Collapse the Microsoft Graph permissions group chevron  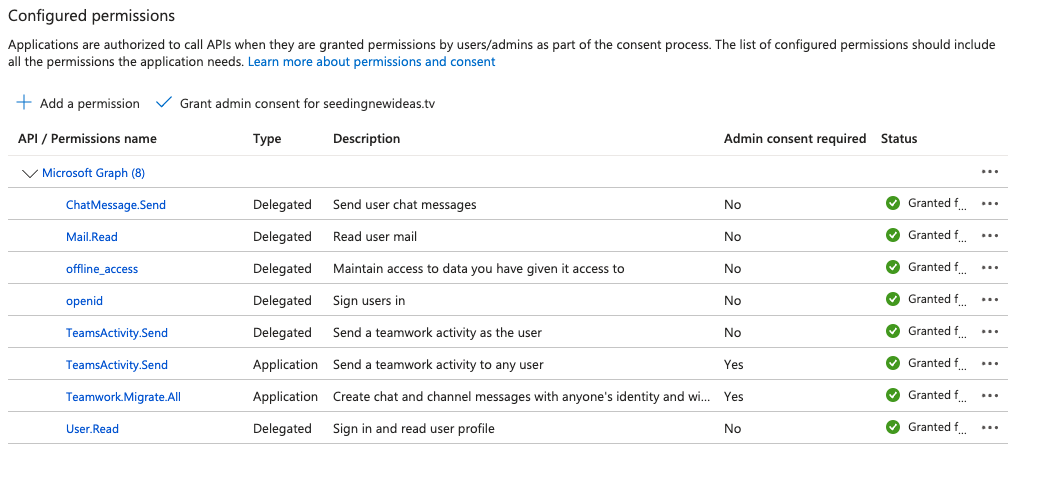tap(29, 173)
